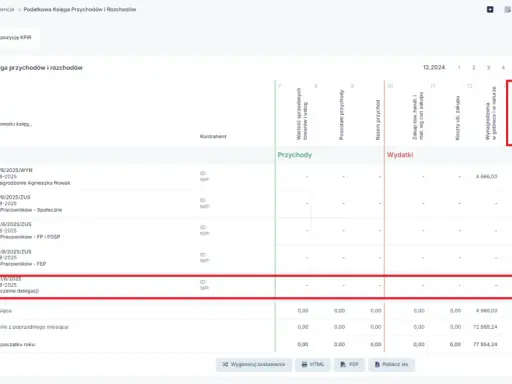Viewport: 512px width, 384px height.
Task: Click the Kontrahent column header
Action: click(213, 136)
